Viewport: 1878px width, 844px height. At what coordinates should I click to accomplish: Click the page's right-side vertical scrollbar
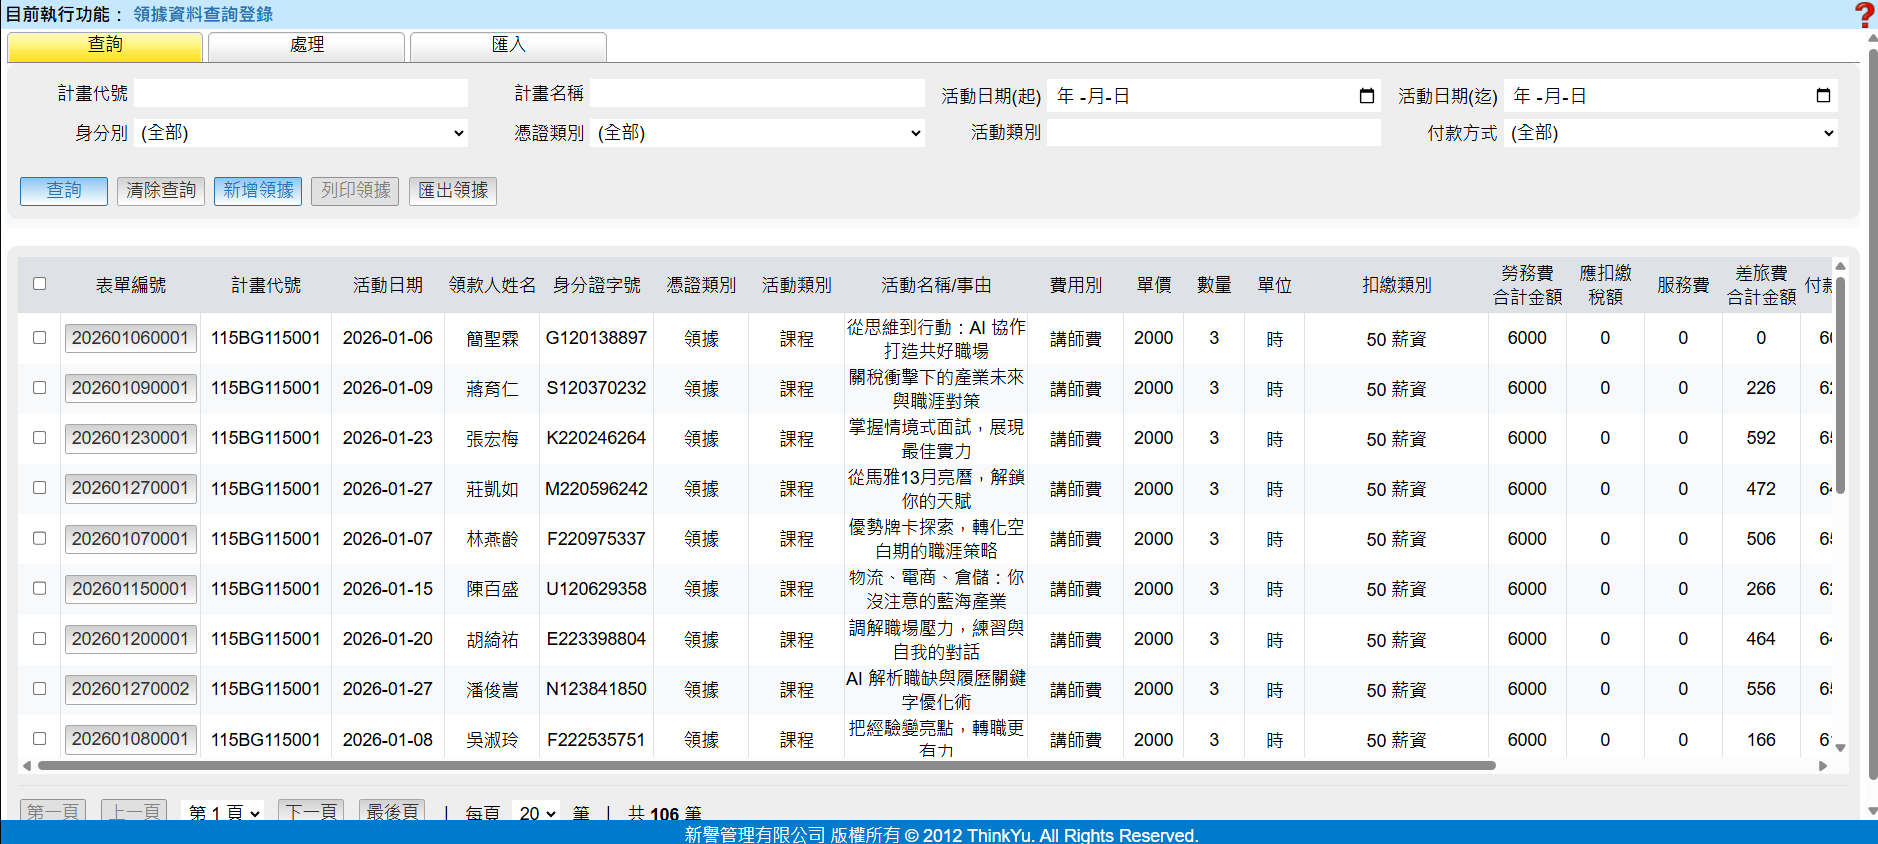pos(1873,412)
